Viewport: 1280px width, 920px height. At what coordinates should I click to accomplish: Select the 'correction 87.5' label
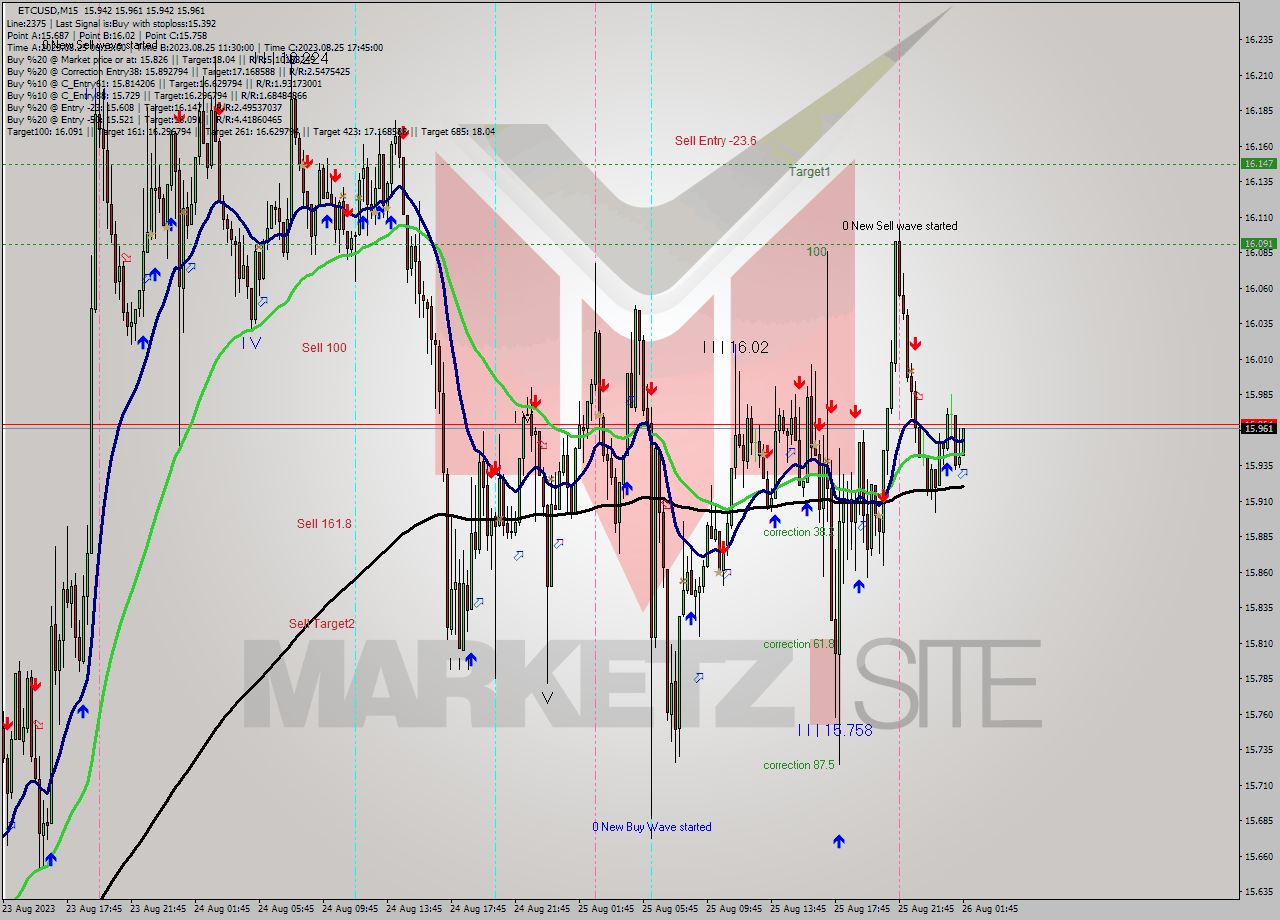click(799, 765)
